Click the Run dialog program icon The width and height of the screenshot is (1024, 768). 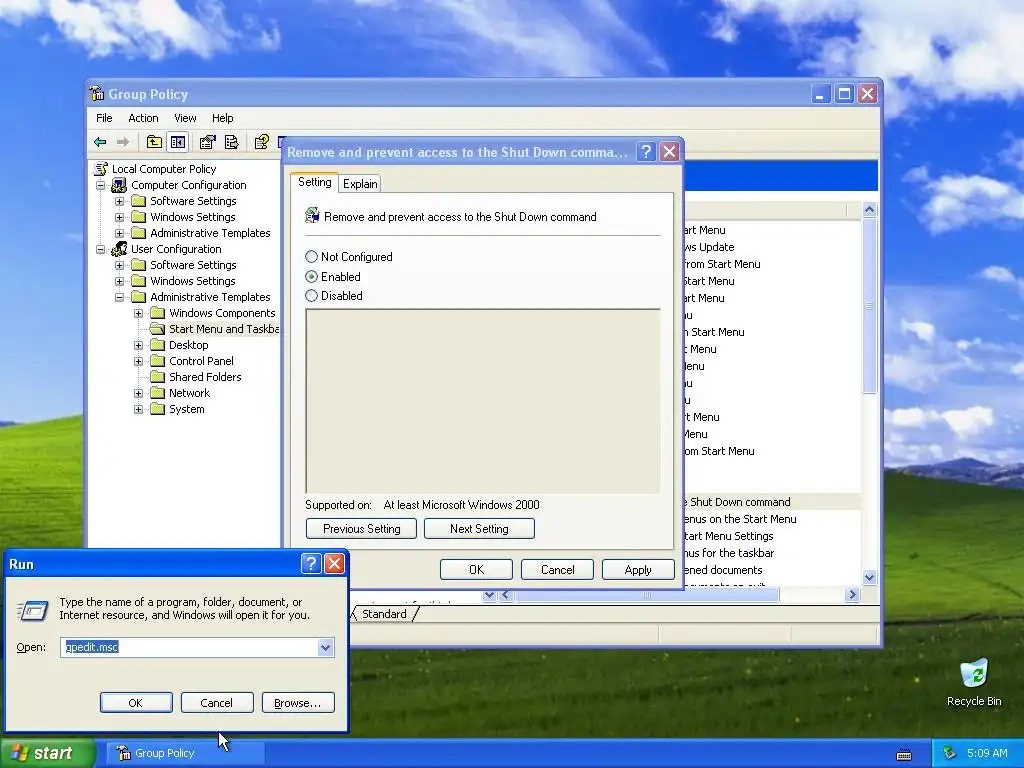[32, 610]
